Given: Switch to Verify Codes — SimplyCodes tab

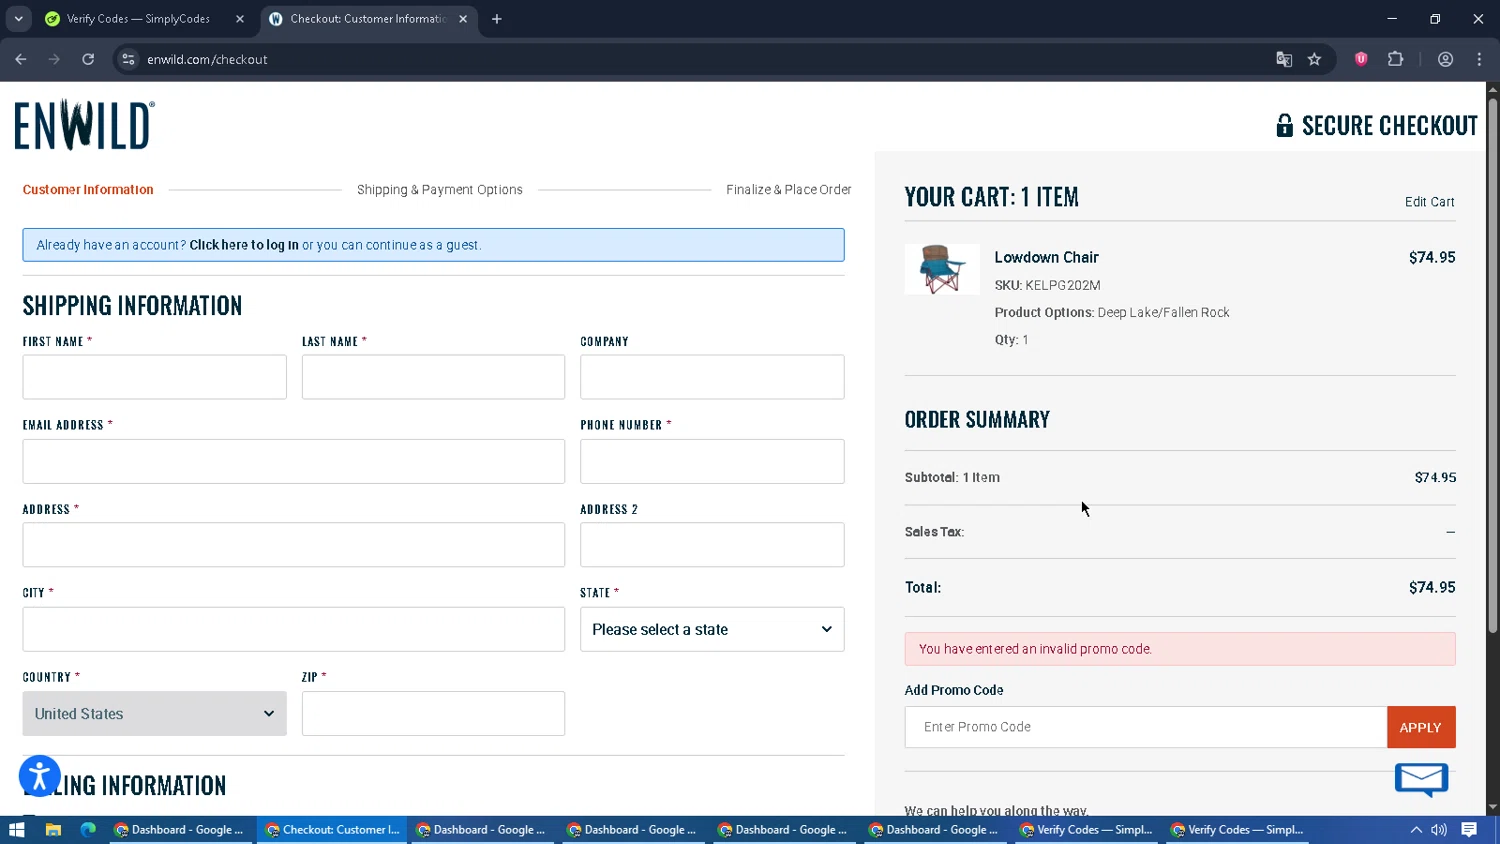Looking at the screenshot, I should [138, 19].
